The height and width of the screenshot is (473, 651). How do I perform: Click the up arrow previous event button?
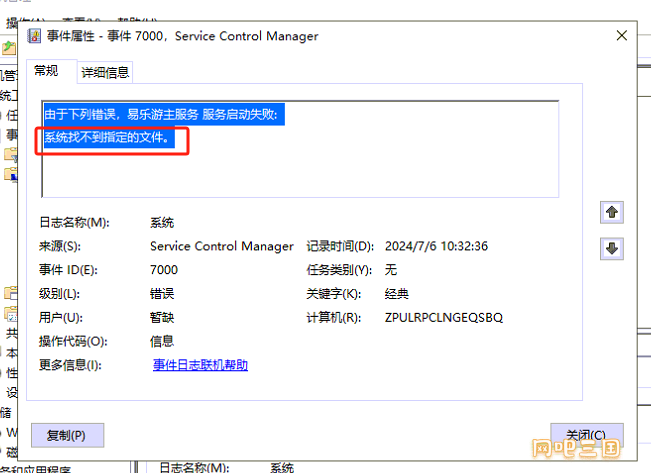coord(612,212)
